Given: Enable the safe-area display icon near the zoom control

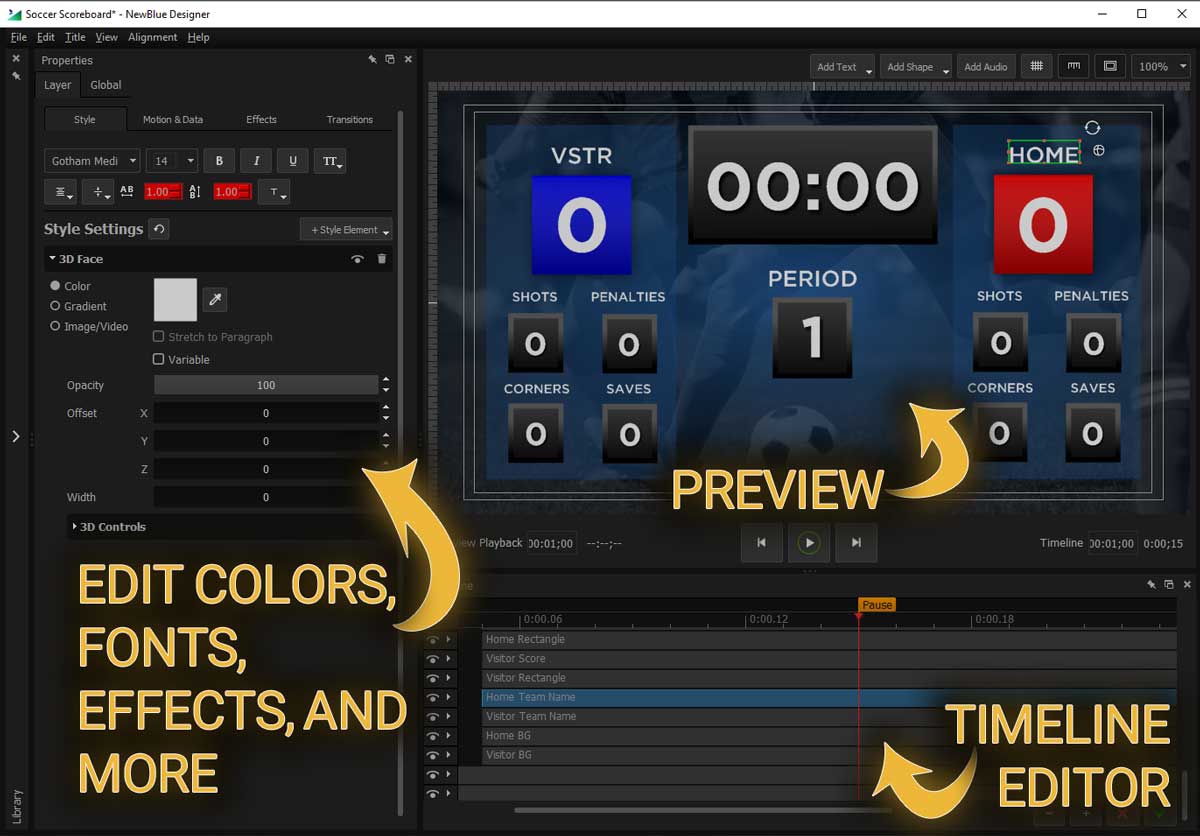Looking at the screenshot, I should (x=1110, y=66).
